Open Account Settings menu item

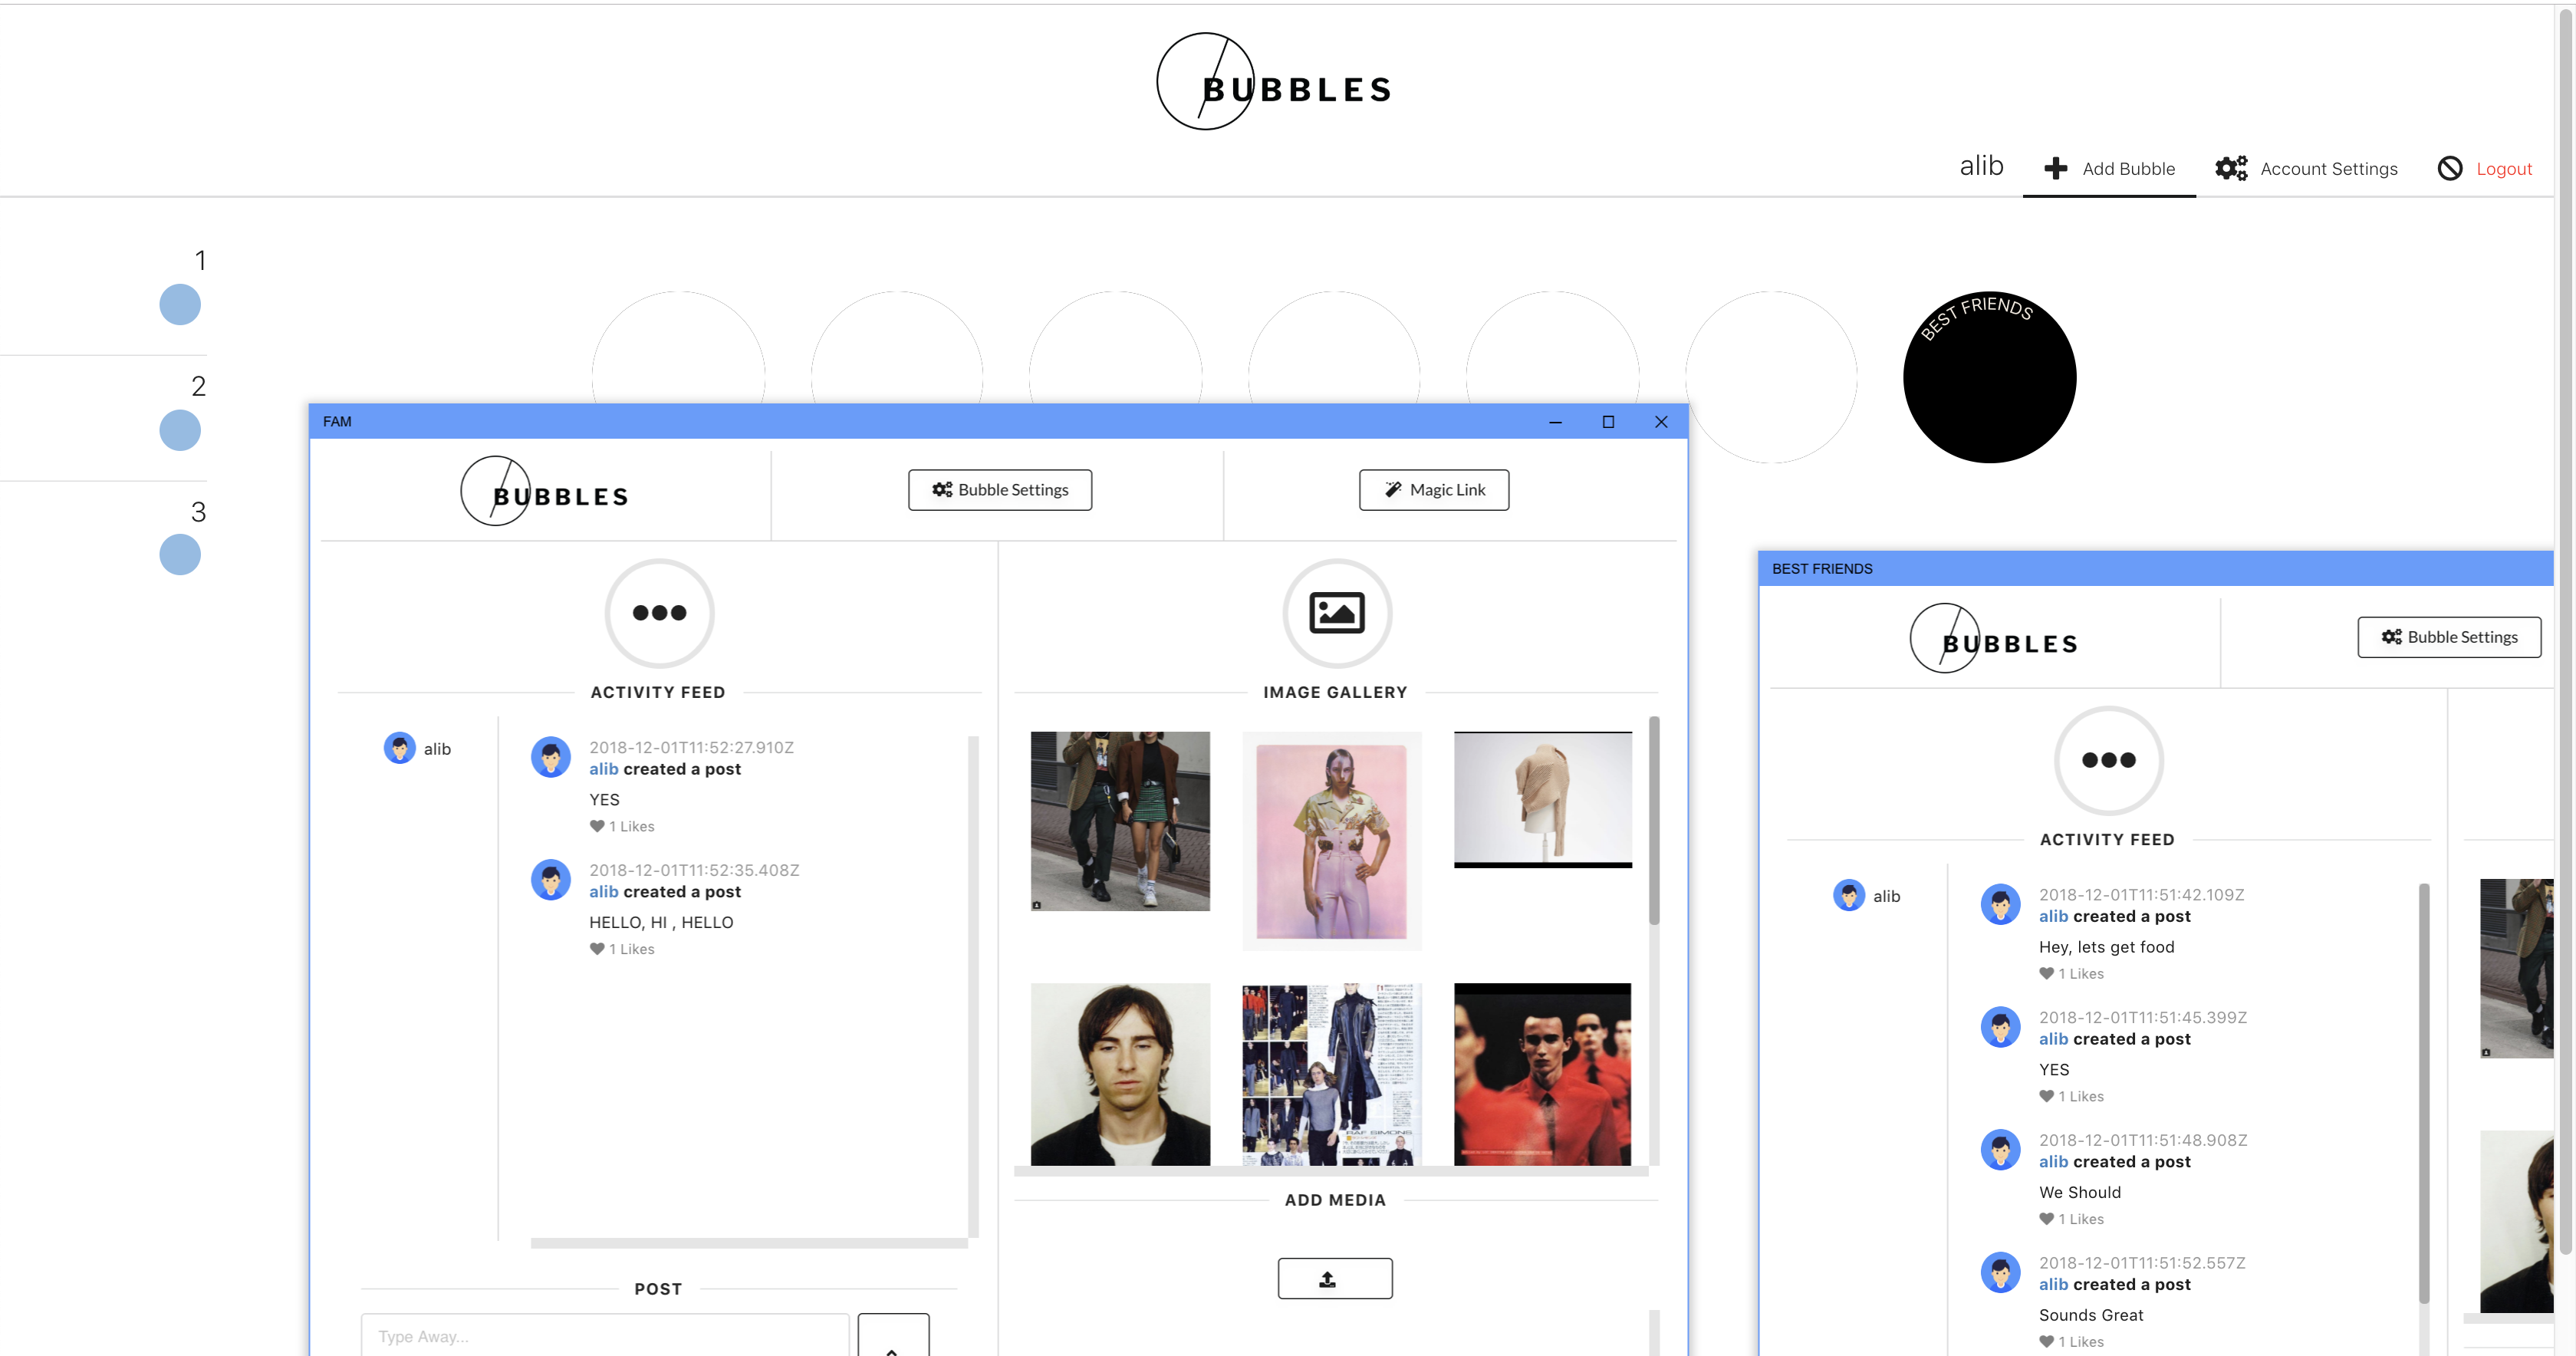click(x=2306, y=168)
